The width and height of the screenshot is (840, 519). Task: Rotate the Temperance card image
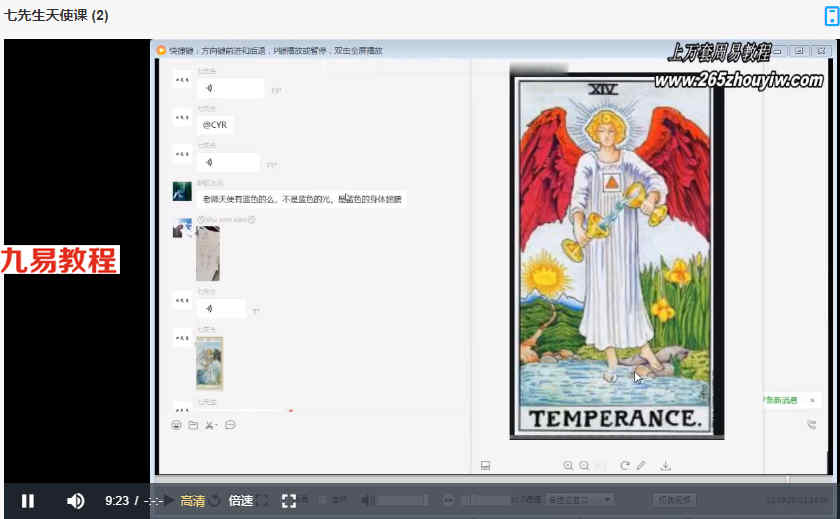click(625, 465)
